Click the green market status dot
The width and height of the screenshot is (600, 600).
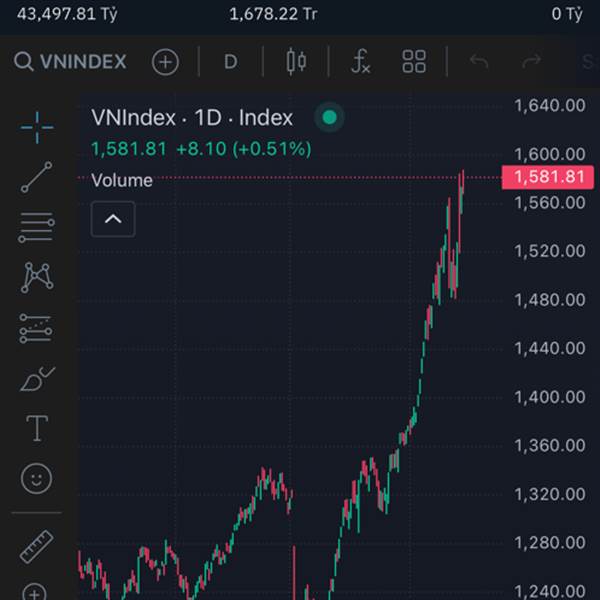pos(329,117)
